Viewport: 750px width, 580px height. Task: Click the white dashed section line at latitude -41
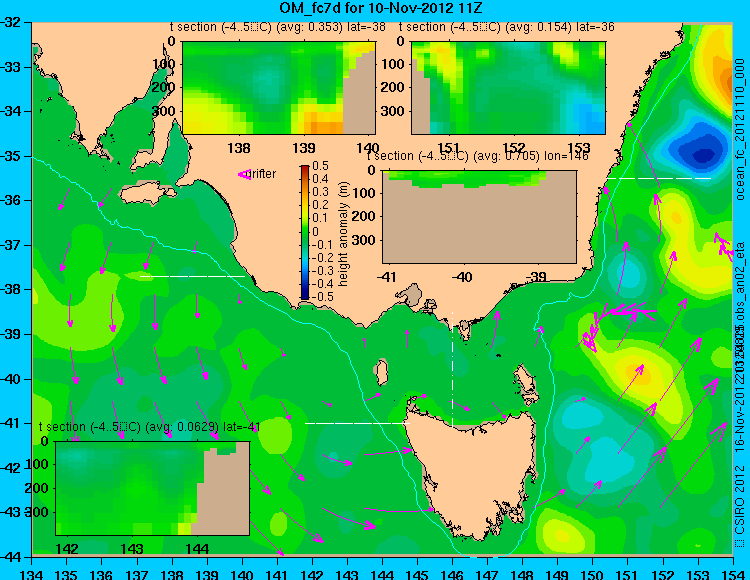(x=357, y=423)
